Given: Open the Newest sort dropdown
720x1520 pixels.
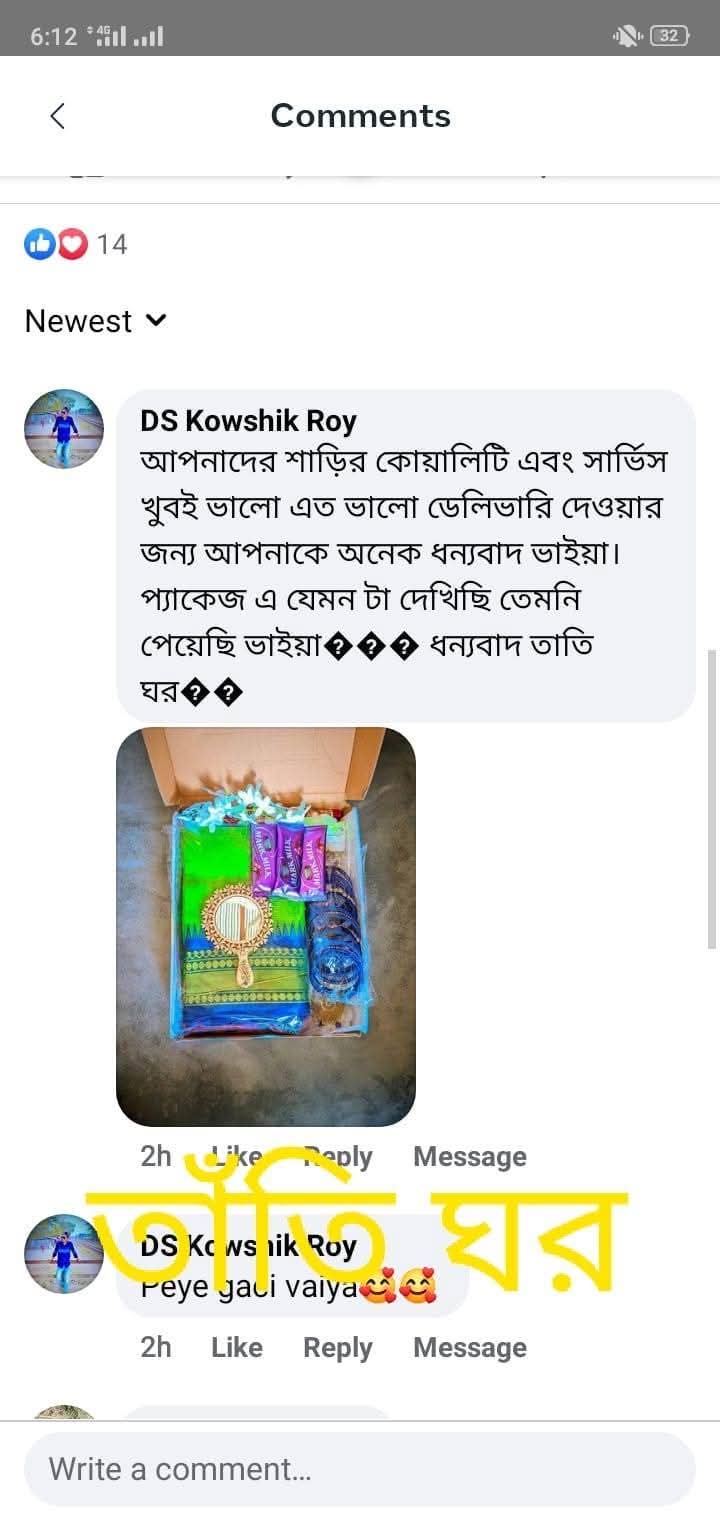Looking at the screenshot, I should (x=96, y=321).
